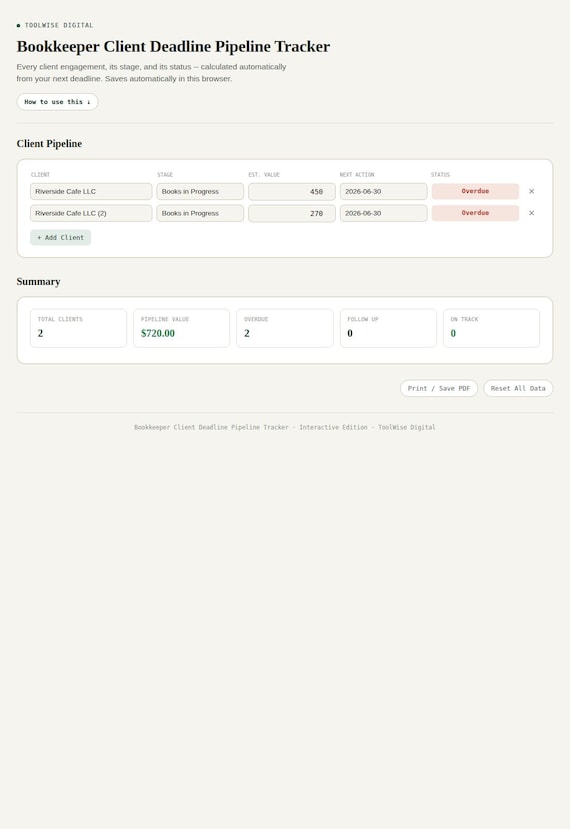This screenshot has width=570, height=829.
Task: Change next action date for Riverside Cafe LLC (2)
Action: [383, 213]
